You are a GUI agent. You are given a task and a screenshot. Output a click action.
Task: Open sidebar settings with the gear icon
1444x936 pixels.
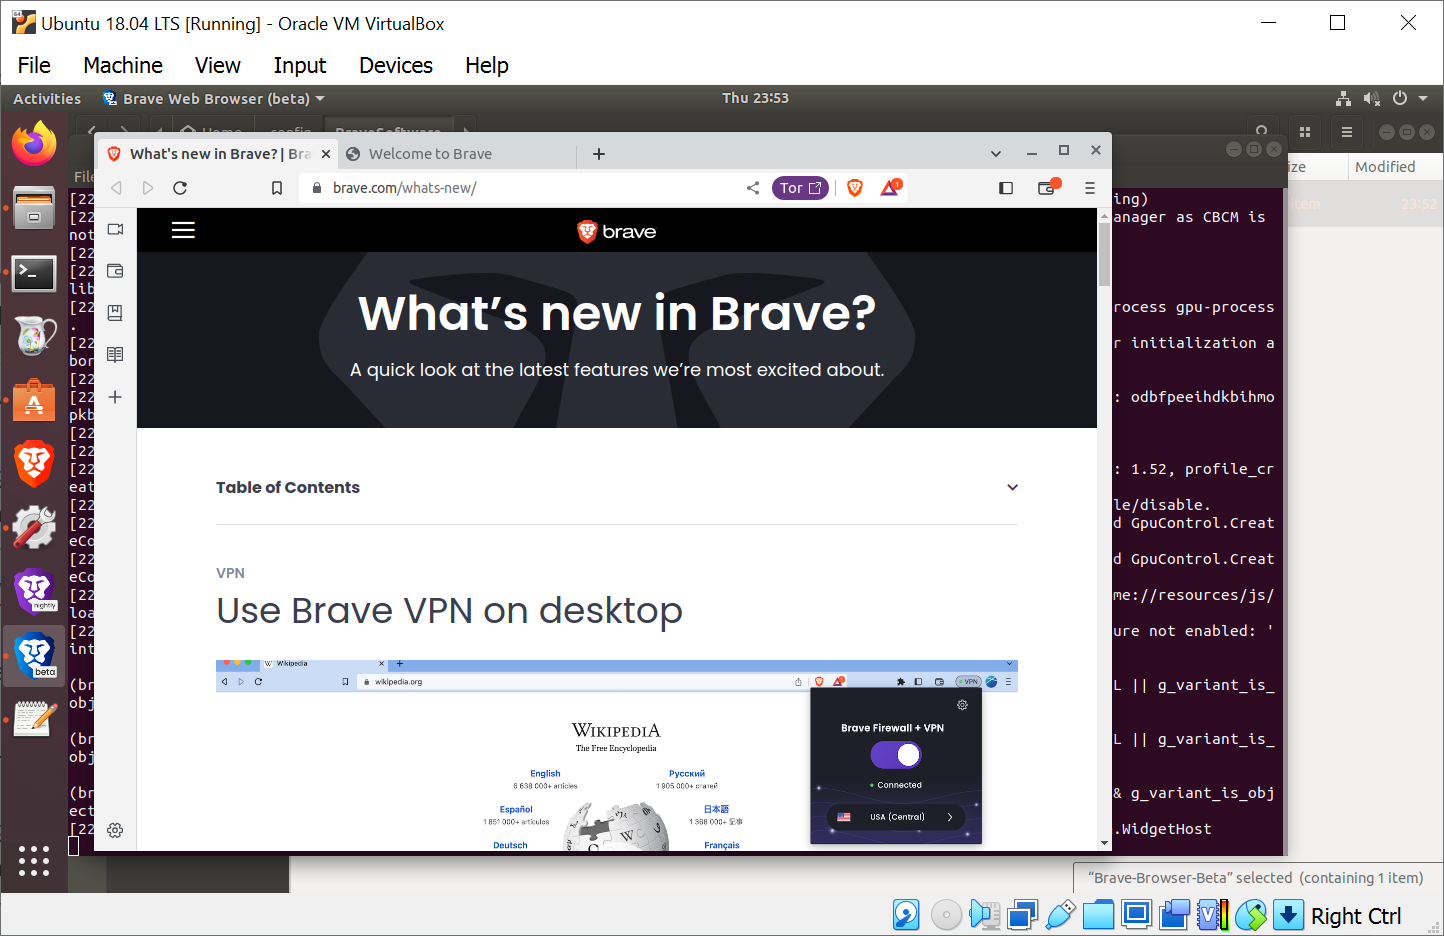(115, 830)
